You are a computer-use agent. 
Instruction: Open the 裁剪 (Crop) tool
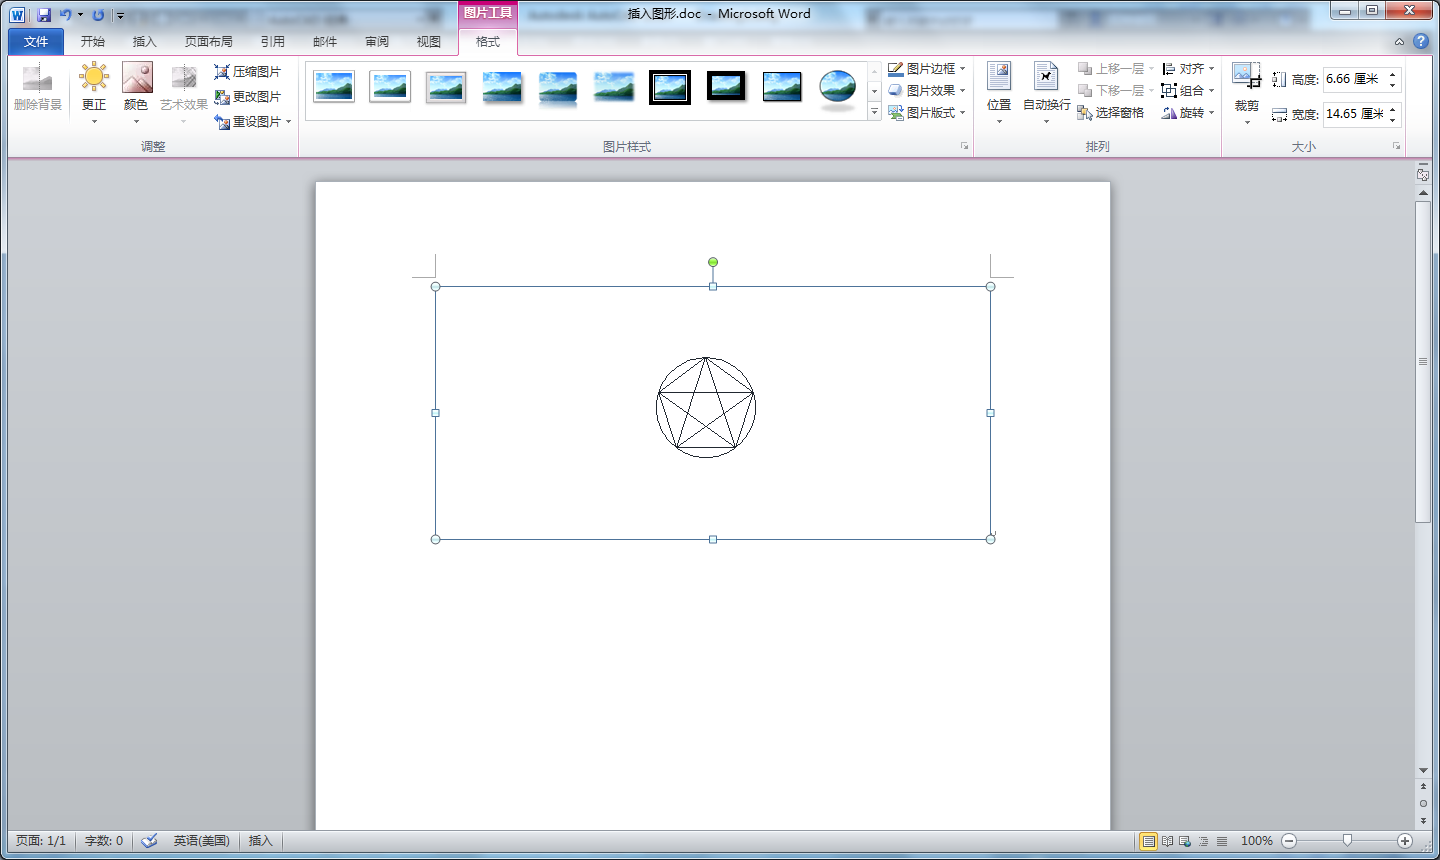(x=1246, y=78)
